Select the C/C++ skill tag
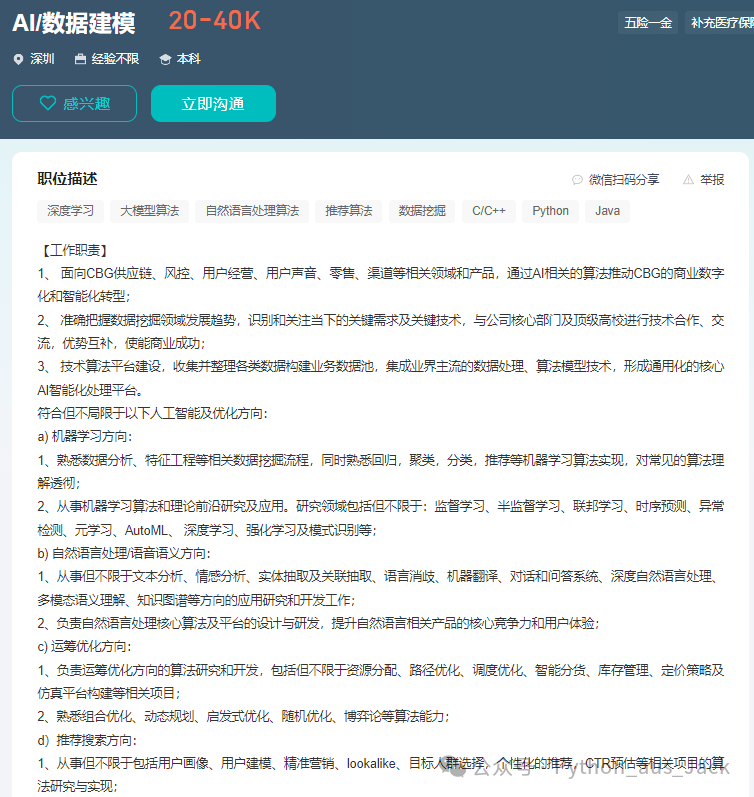The height and width of the screenshot is (797, 754). pyautogui.click(x=489, y=211)
